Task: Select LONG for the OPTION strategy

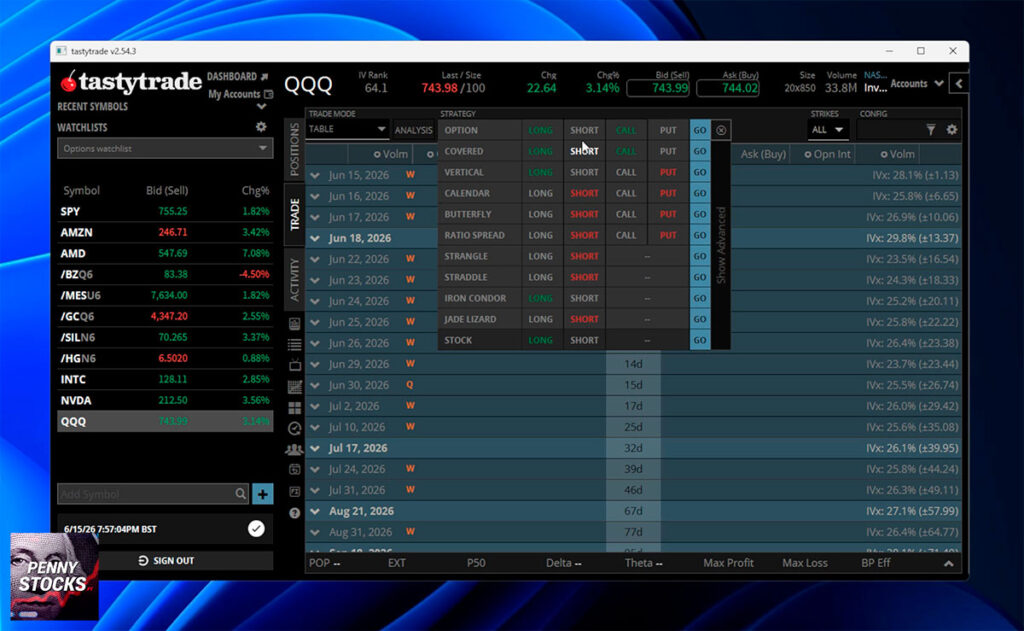Action: (540, 130)
